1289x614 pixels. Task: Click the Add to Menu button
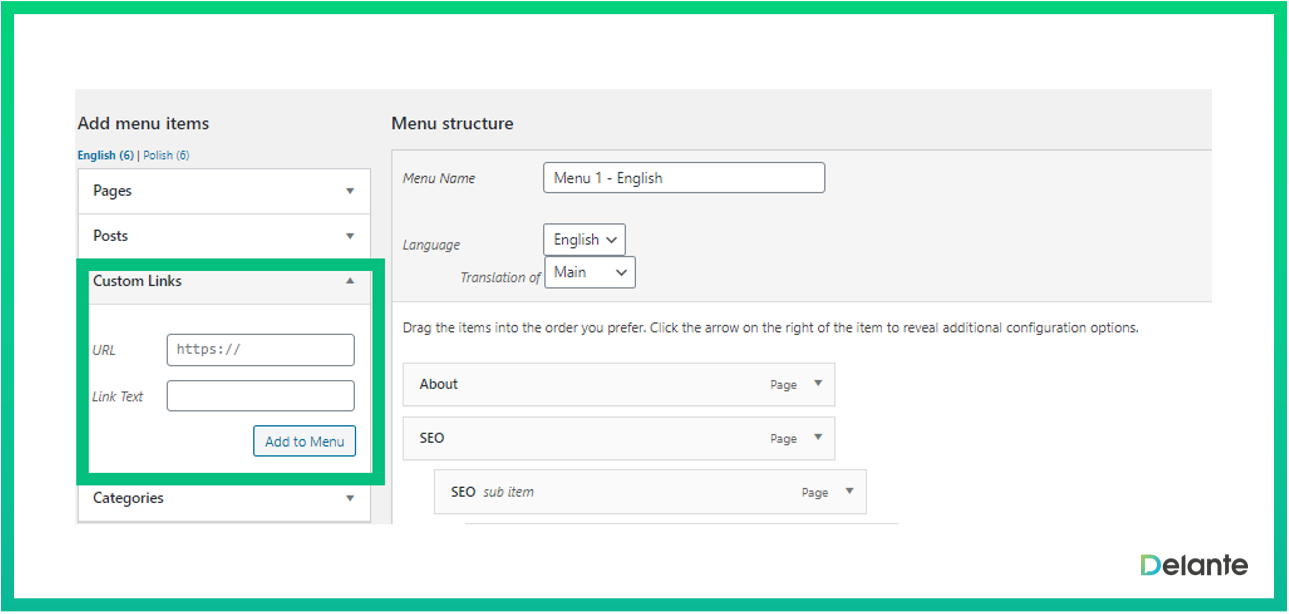click(304, 441)
